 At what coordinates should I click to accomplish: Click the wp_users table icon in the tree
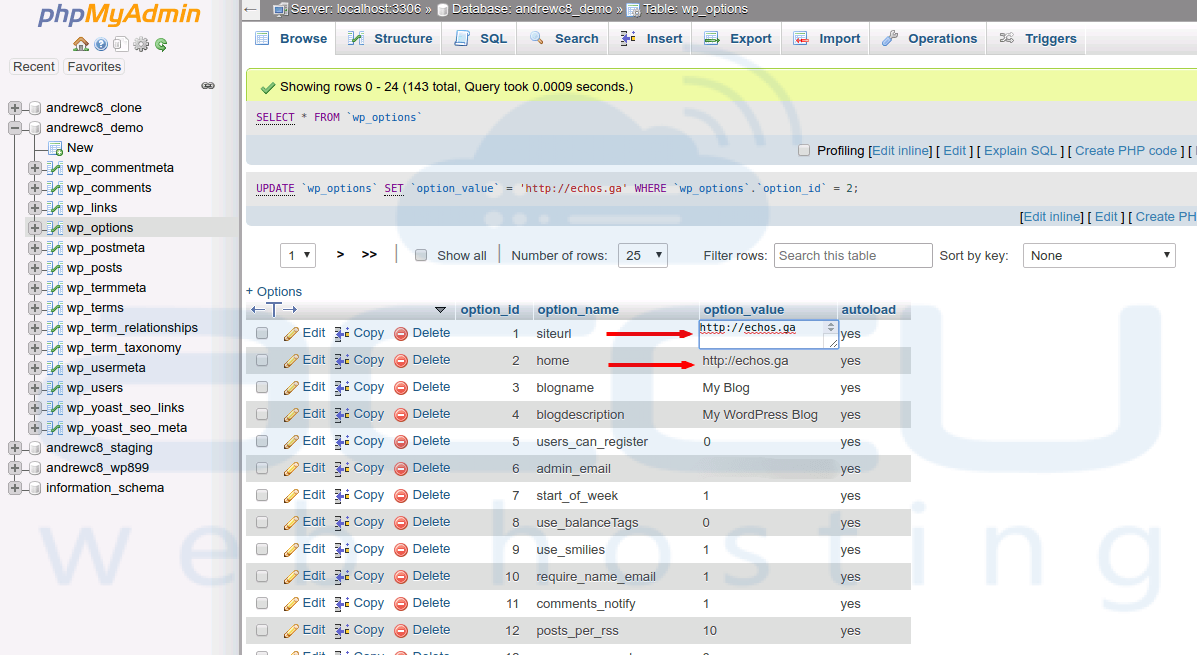coord(54,388)
